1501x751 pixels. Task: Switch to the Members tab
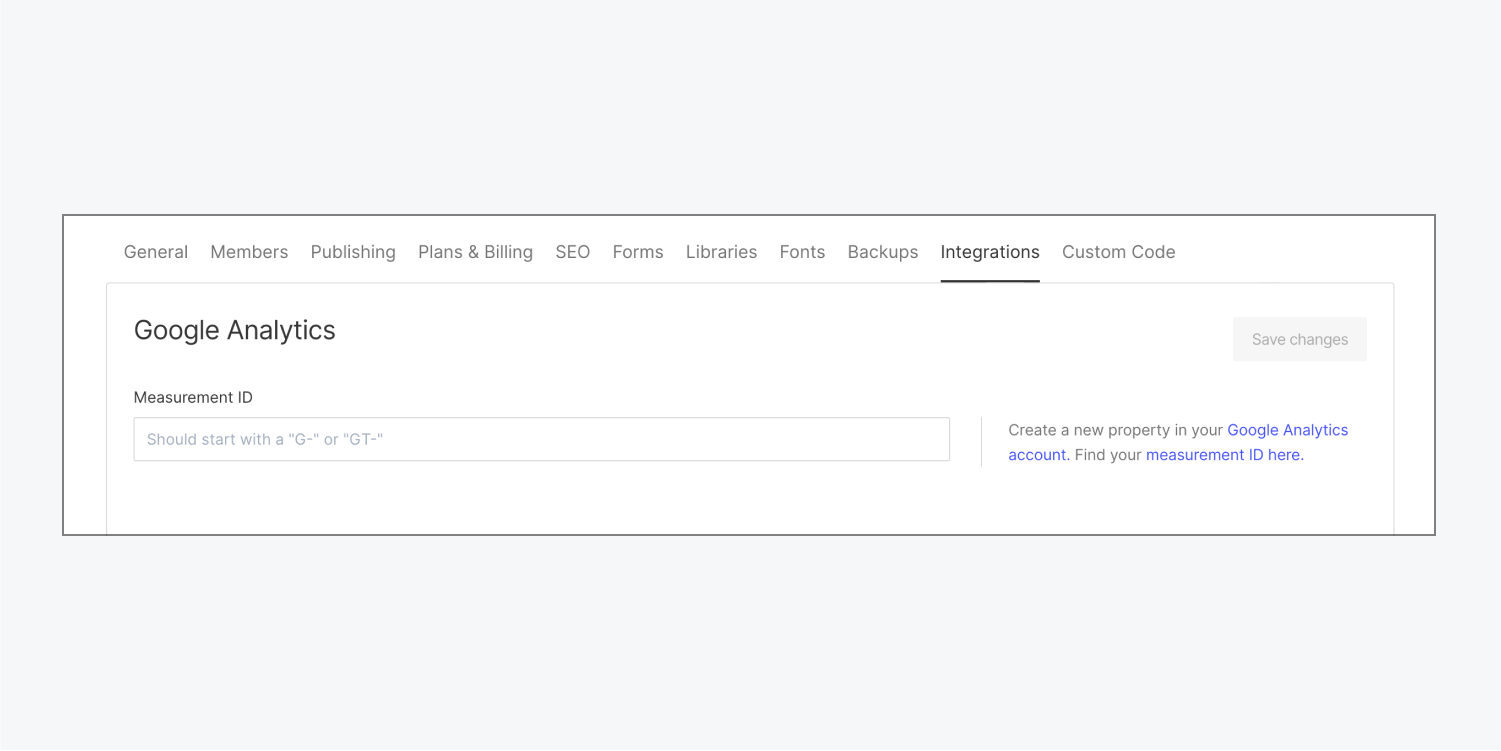coord(249,252)
